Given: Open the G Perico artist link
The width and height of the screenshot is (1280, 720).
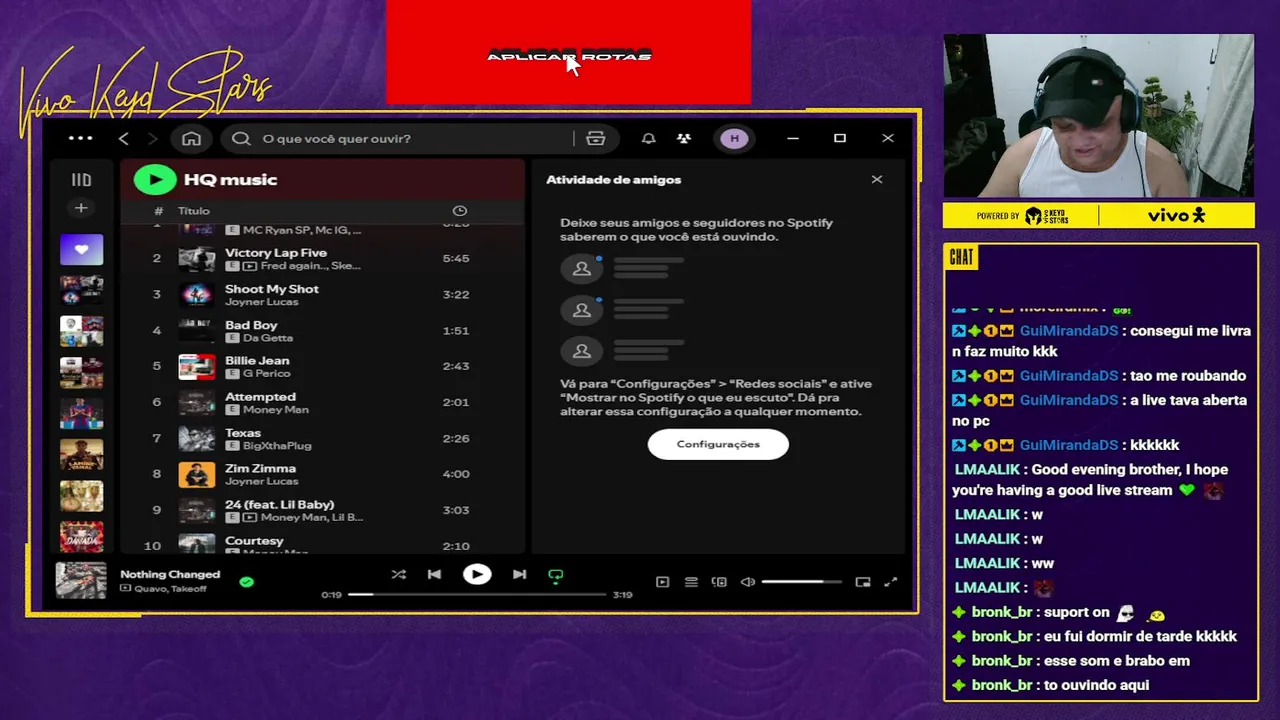Looking at the screenshot, I should click(266, 374).
